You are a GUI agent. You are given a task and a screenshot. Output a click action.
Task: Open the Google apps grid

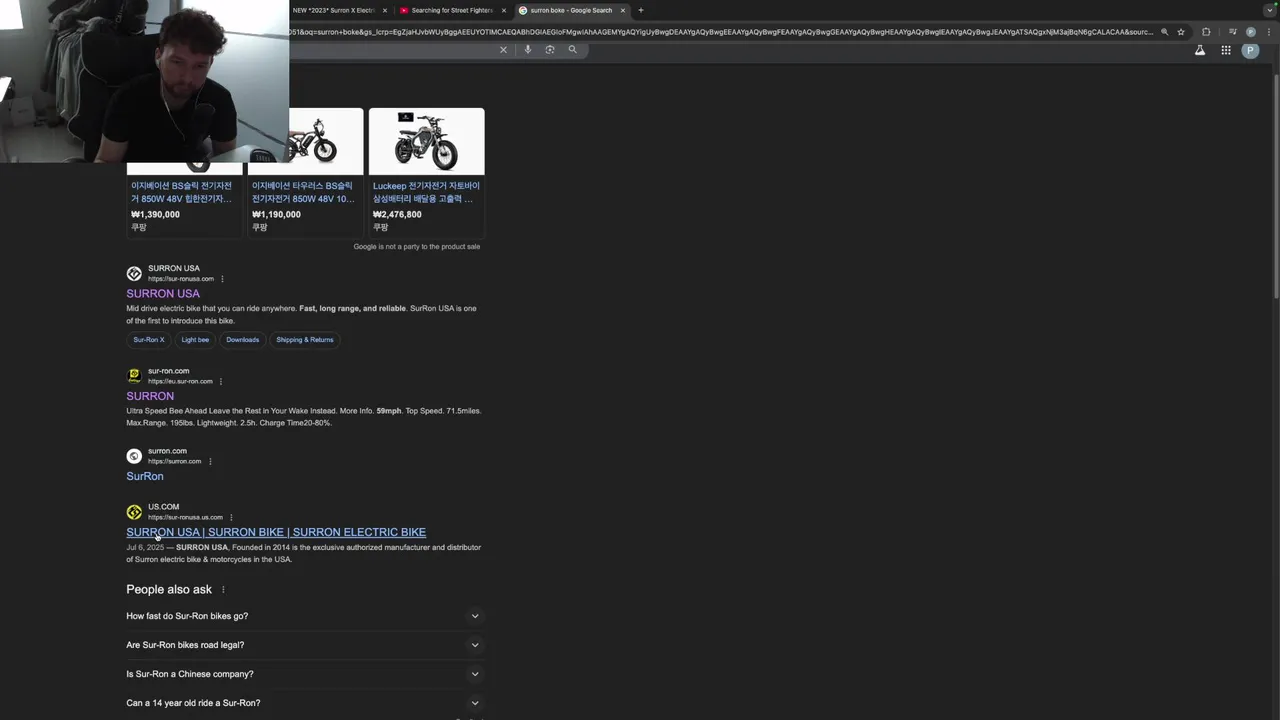tap(1226, 50)
